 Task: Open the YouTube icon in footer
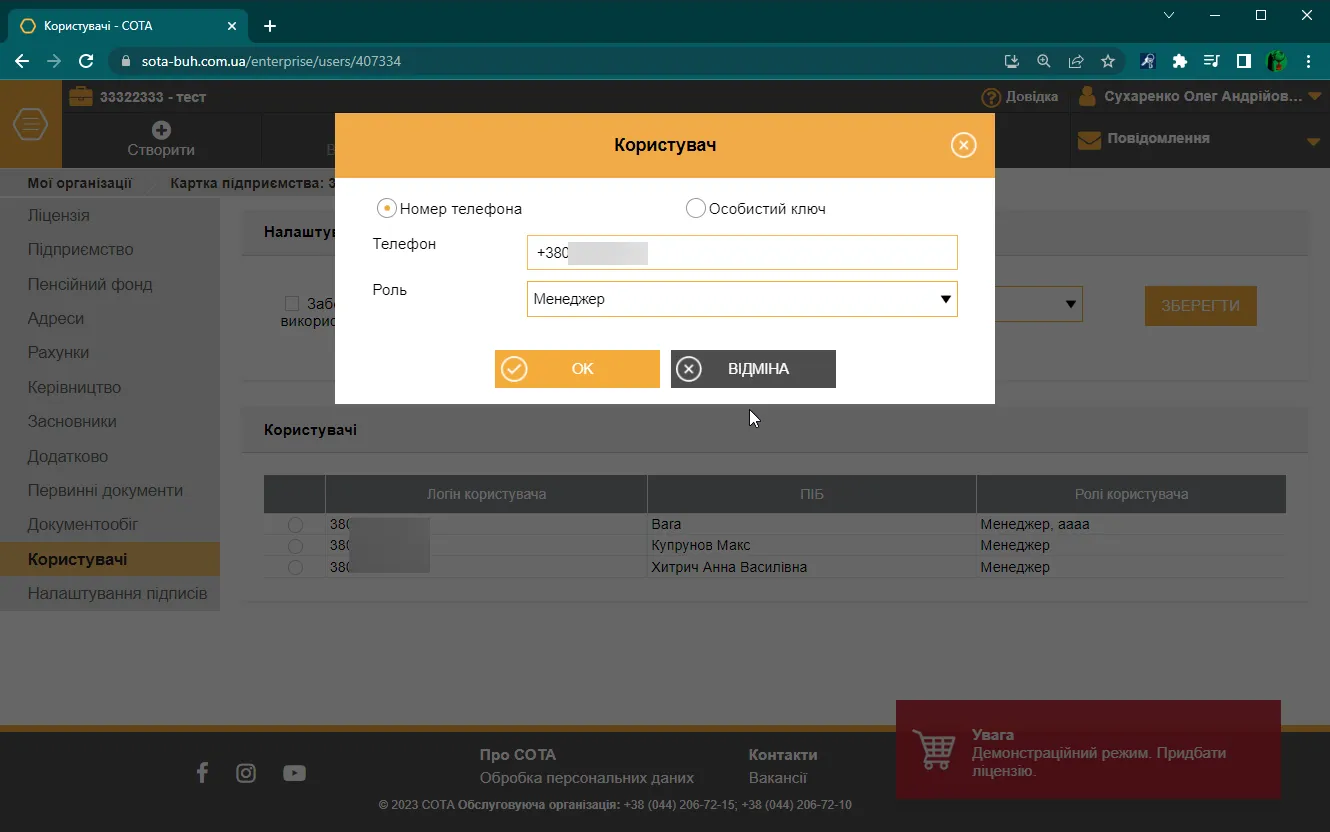click(x=294, y=773)
